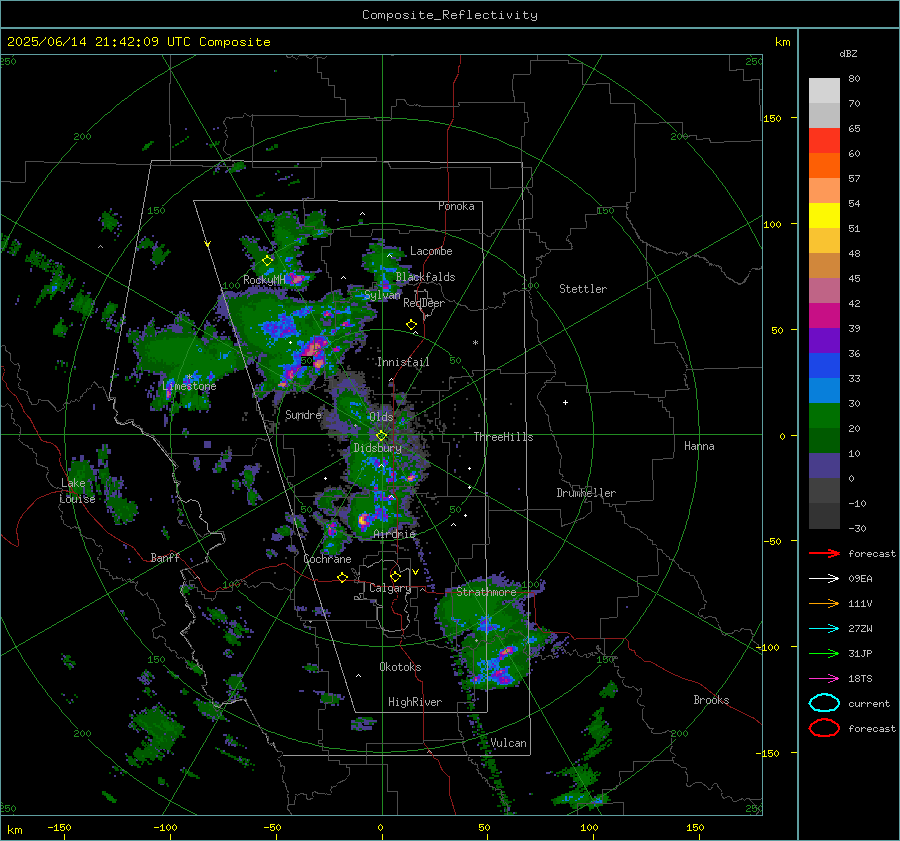This screenshot has height=841, width=900.
Task: Click the dBZ legend heading
Action: tap(848, 54)
